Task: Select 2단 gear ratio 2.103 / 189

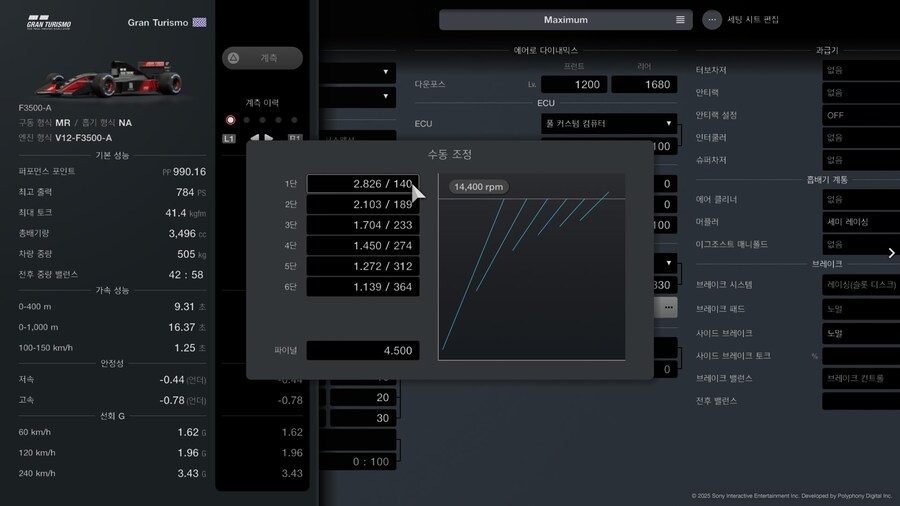Action: [x=363, y=204]
